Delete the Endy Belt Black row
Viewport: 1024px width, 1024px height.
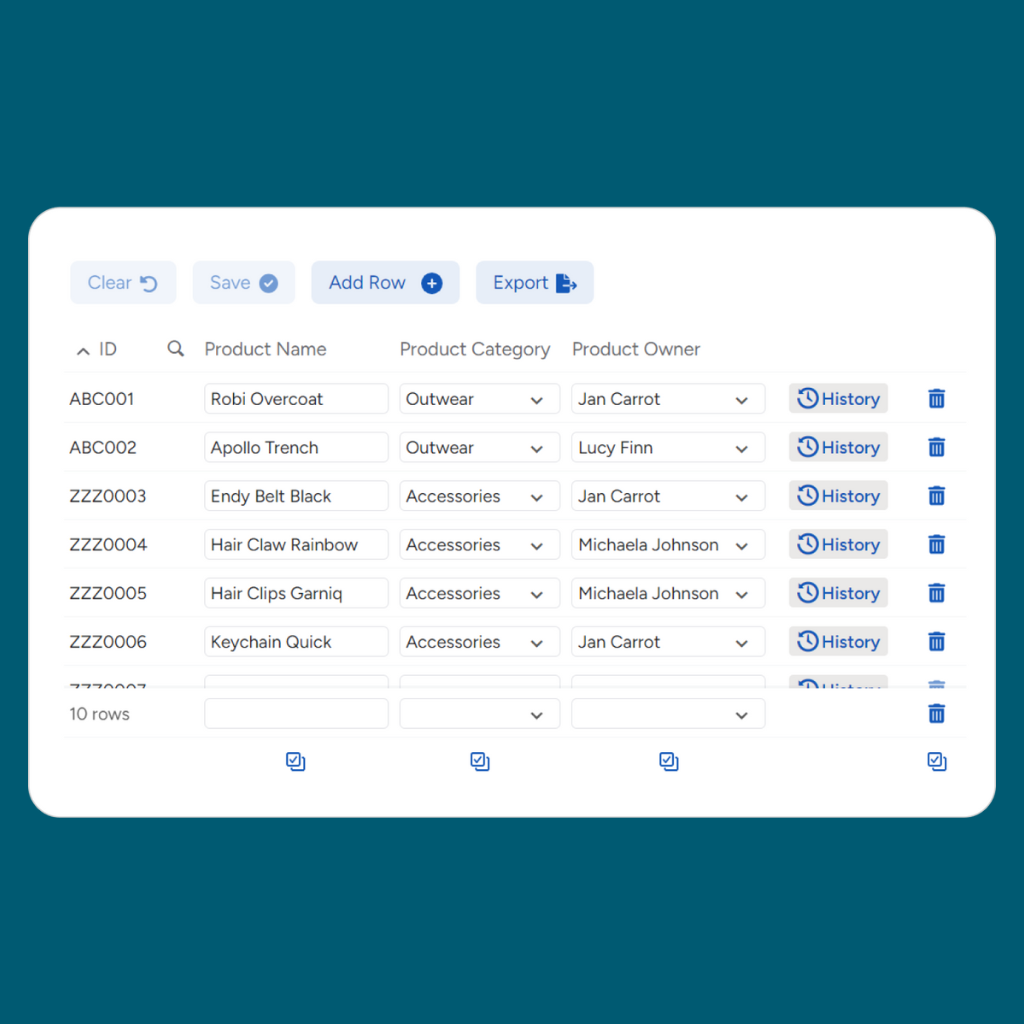[x=936, y=496]
